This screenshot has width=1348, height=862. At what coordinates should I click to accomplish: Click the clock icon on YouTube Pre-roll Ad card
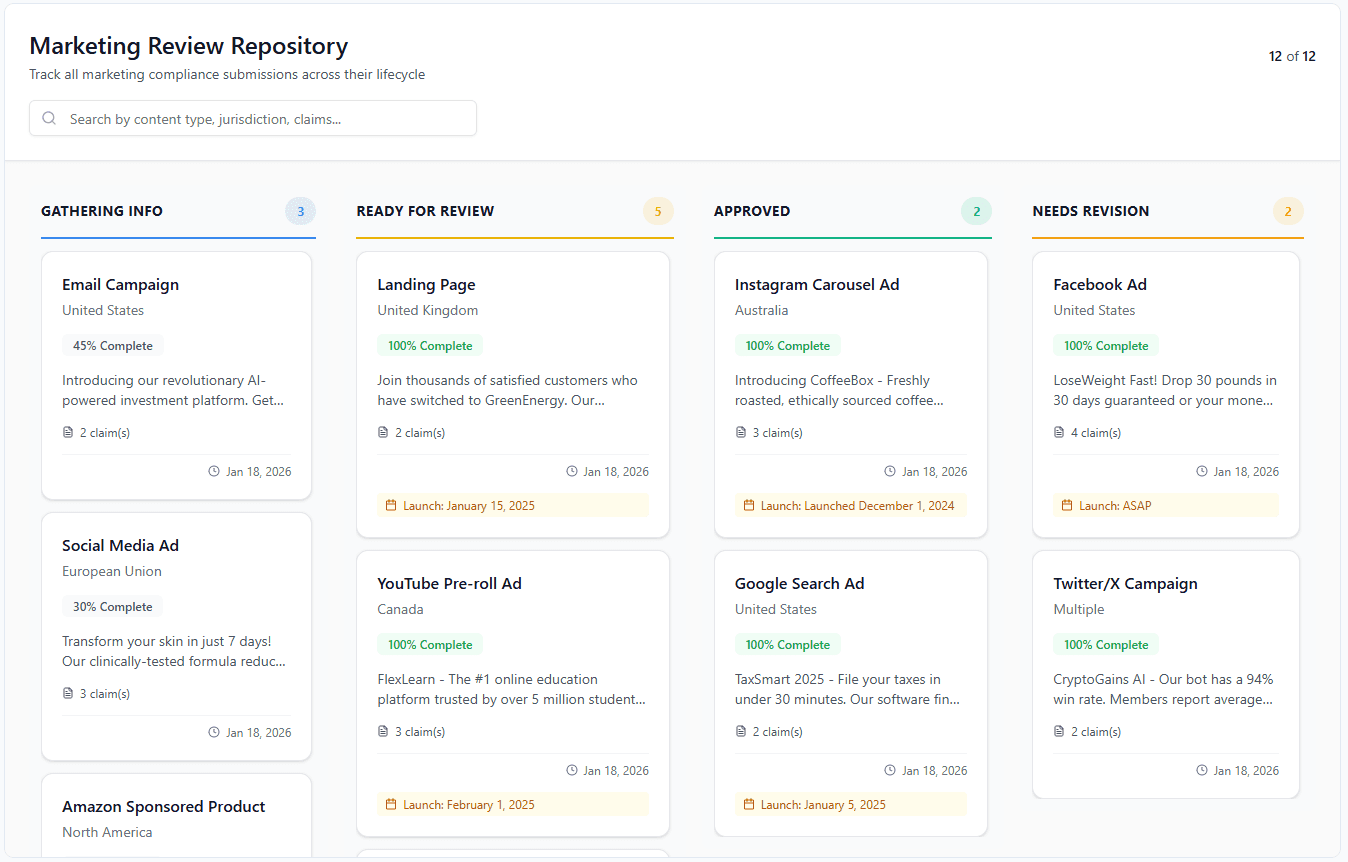572,770
